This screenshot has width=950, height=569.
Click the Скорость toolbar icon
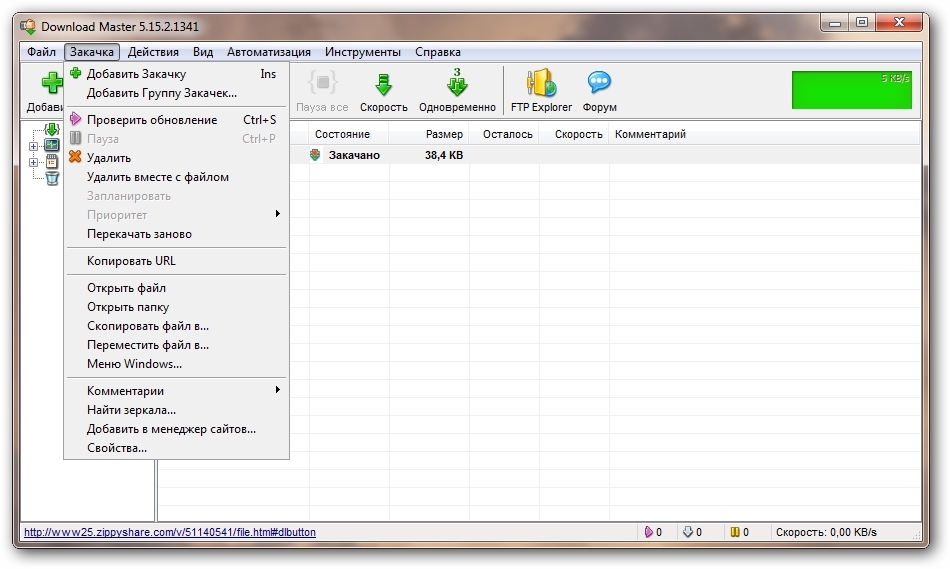383,90
